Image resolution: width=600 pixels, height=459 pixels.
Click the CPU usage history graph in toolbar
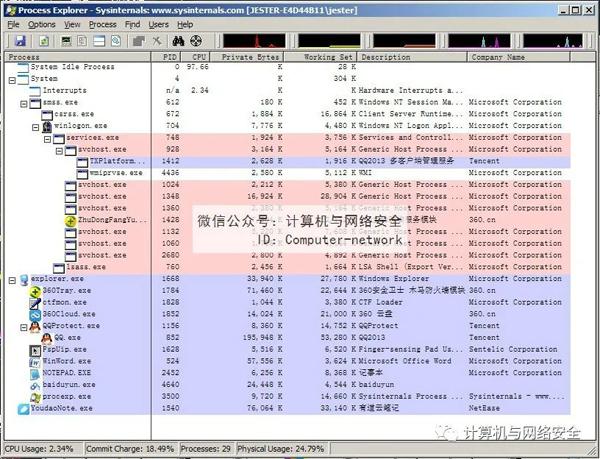pos(255,40)
